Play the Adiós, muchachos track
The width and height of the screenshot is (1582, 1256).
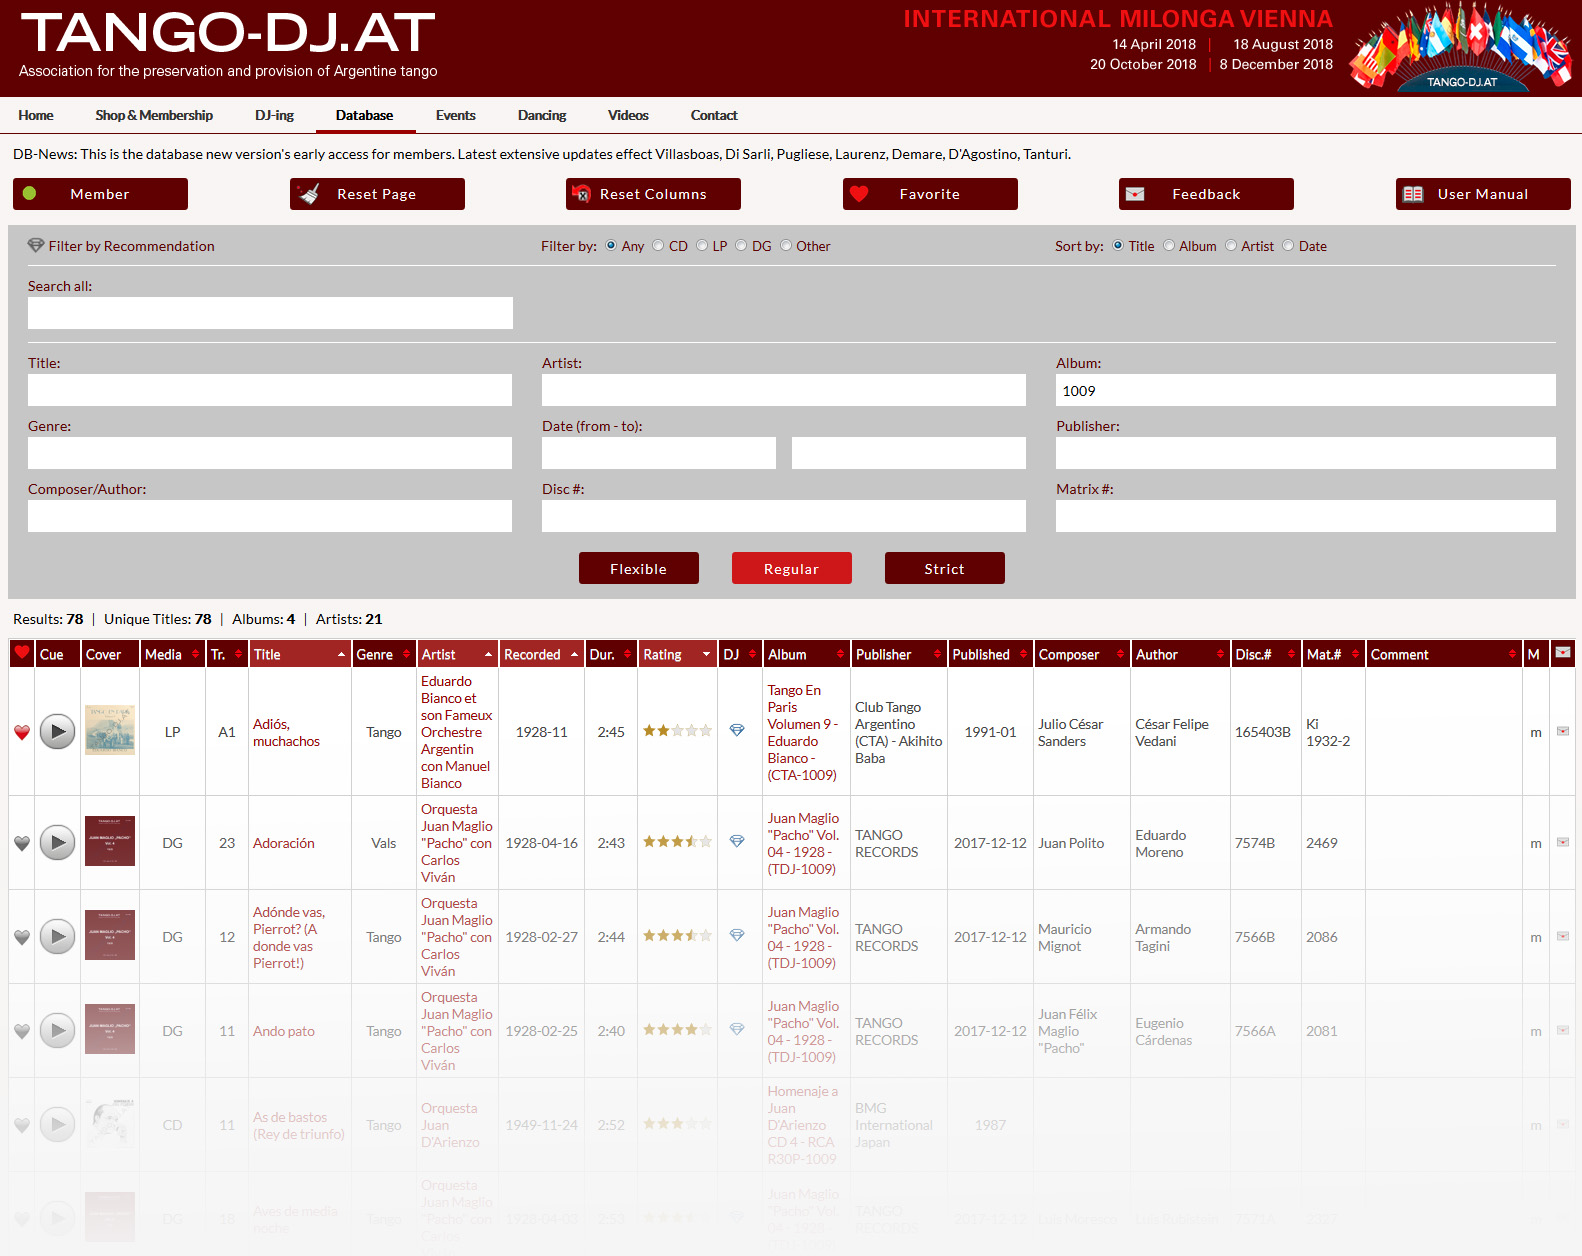pos(58,732)
